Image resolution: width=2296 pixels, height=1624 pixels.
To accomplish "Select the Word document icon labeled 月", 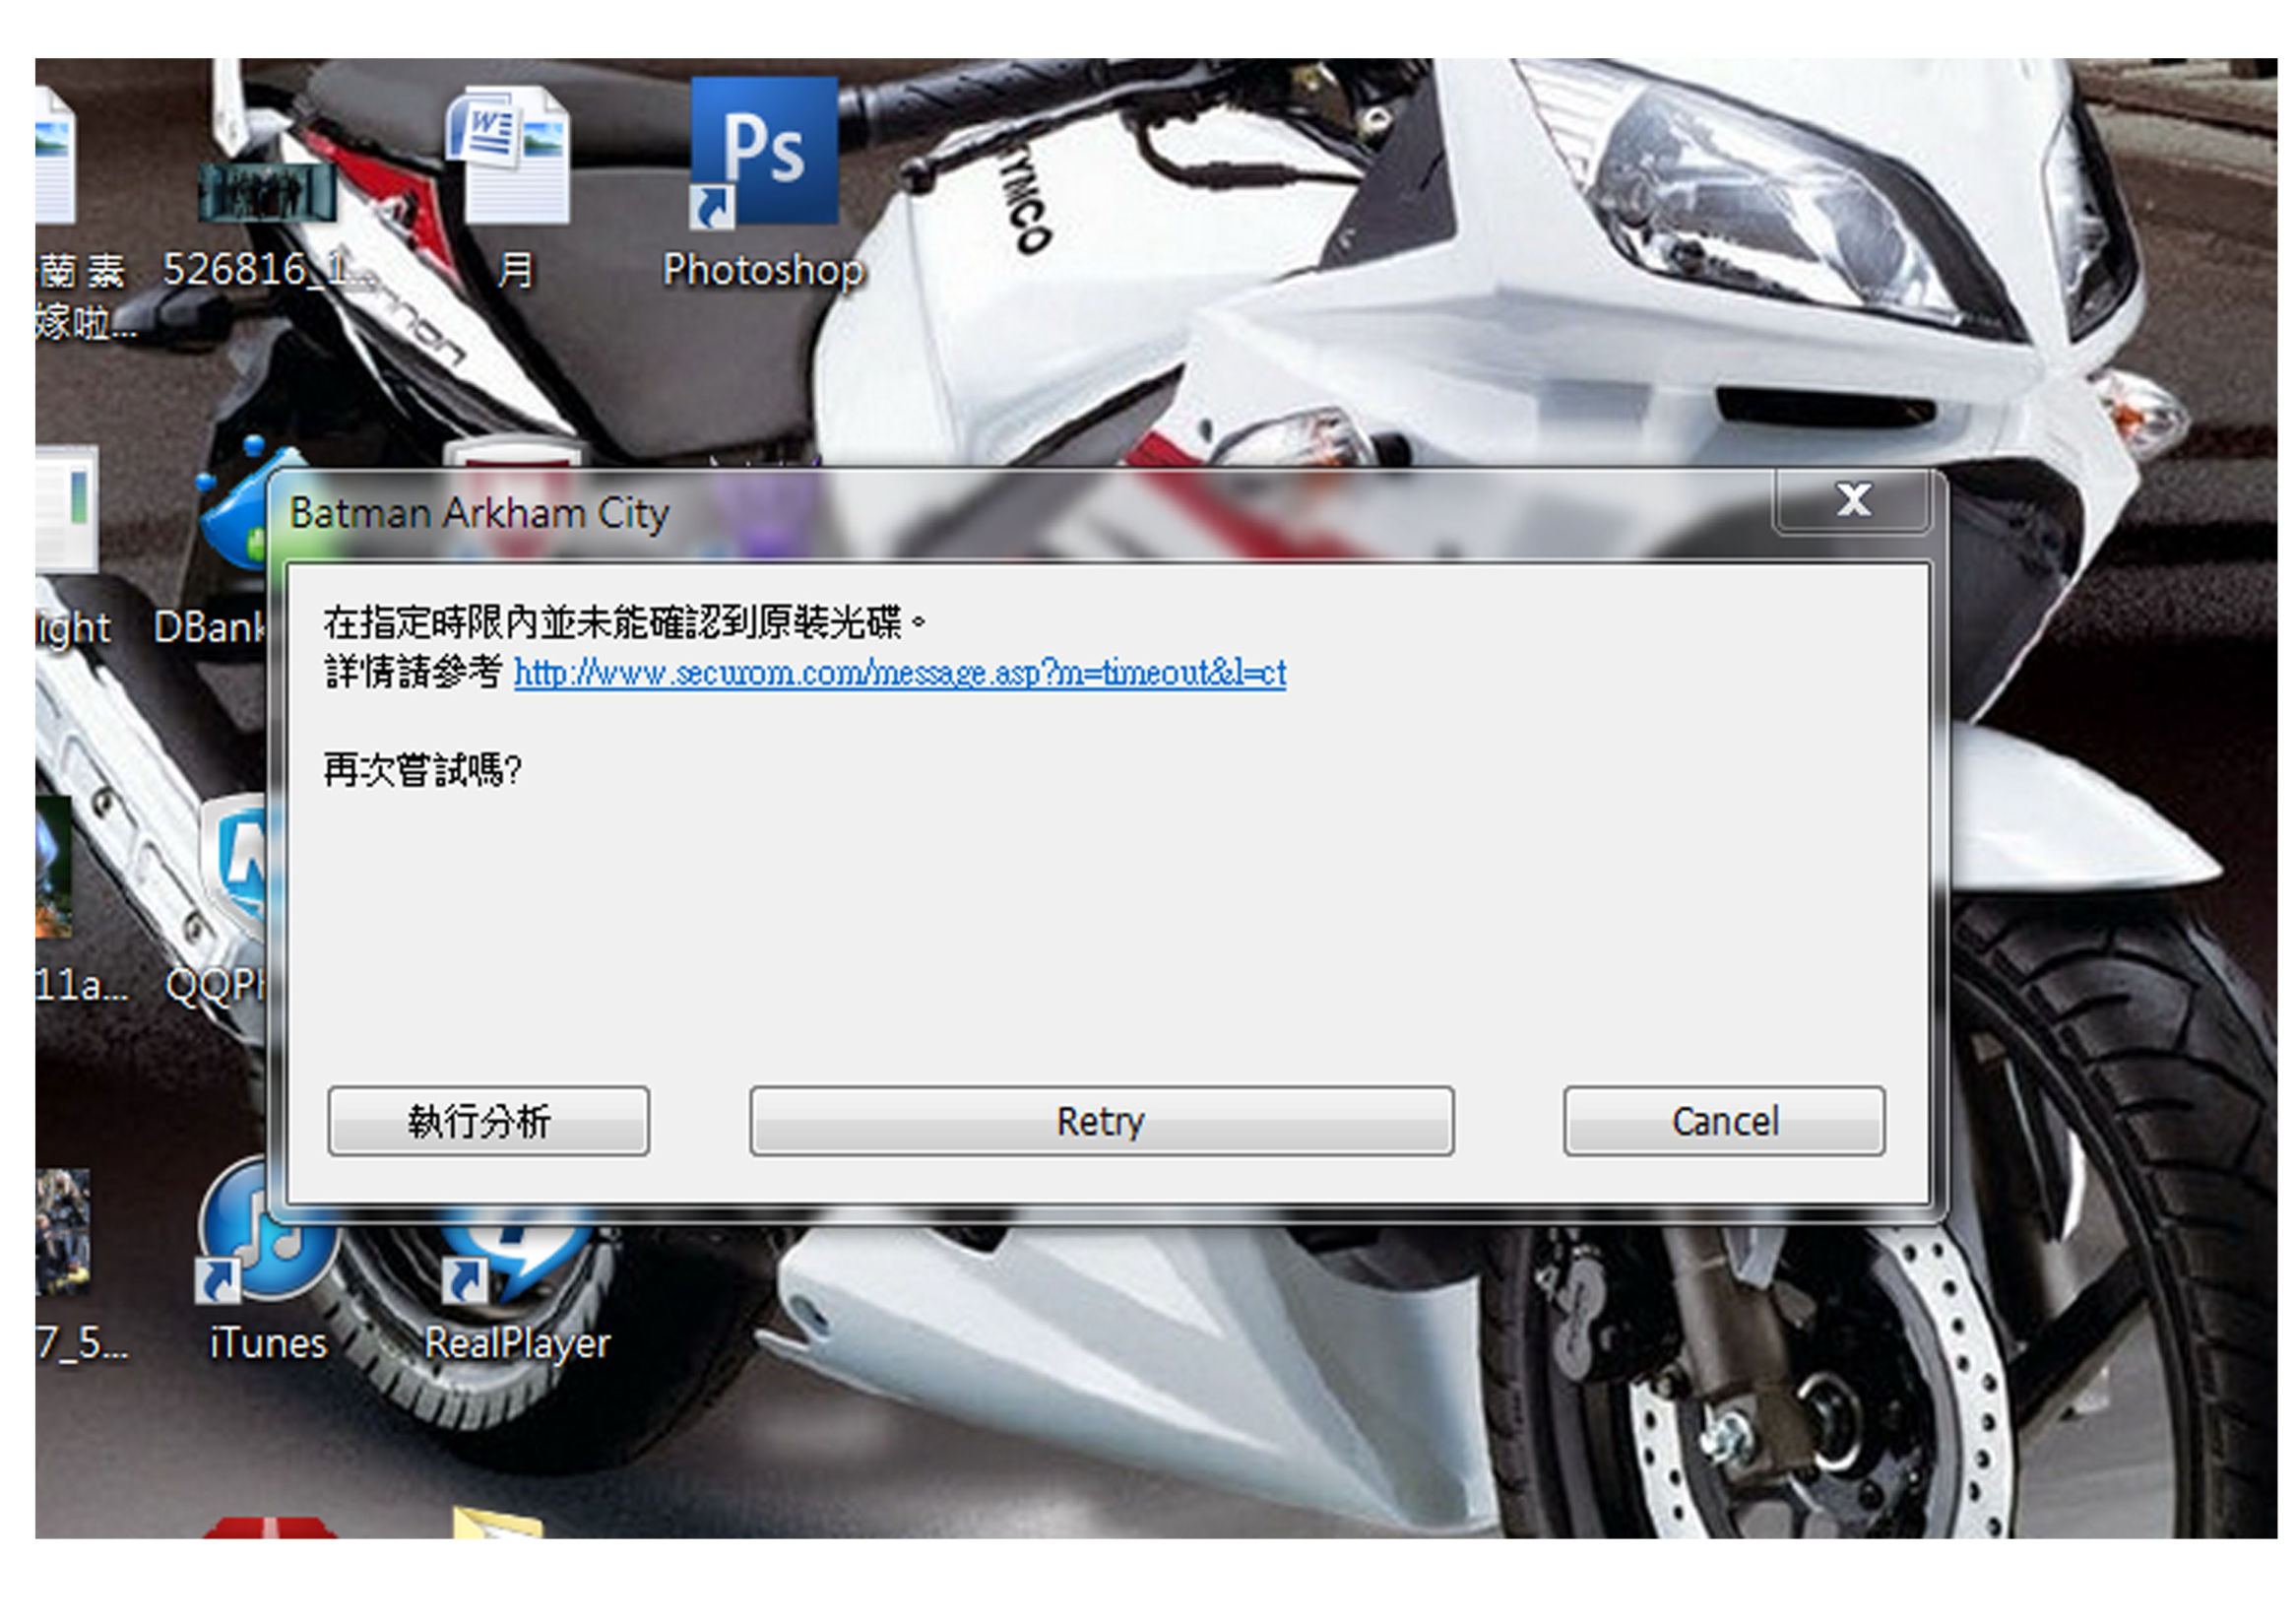I will point(508,154).
